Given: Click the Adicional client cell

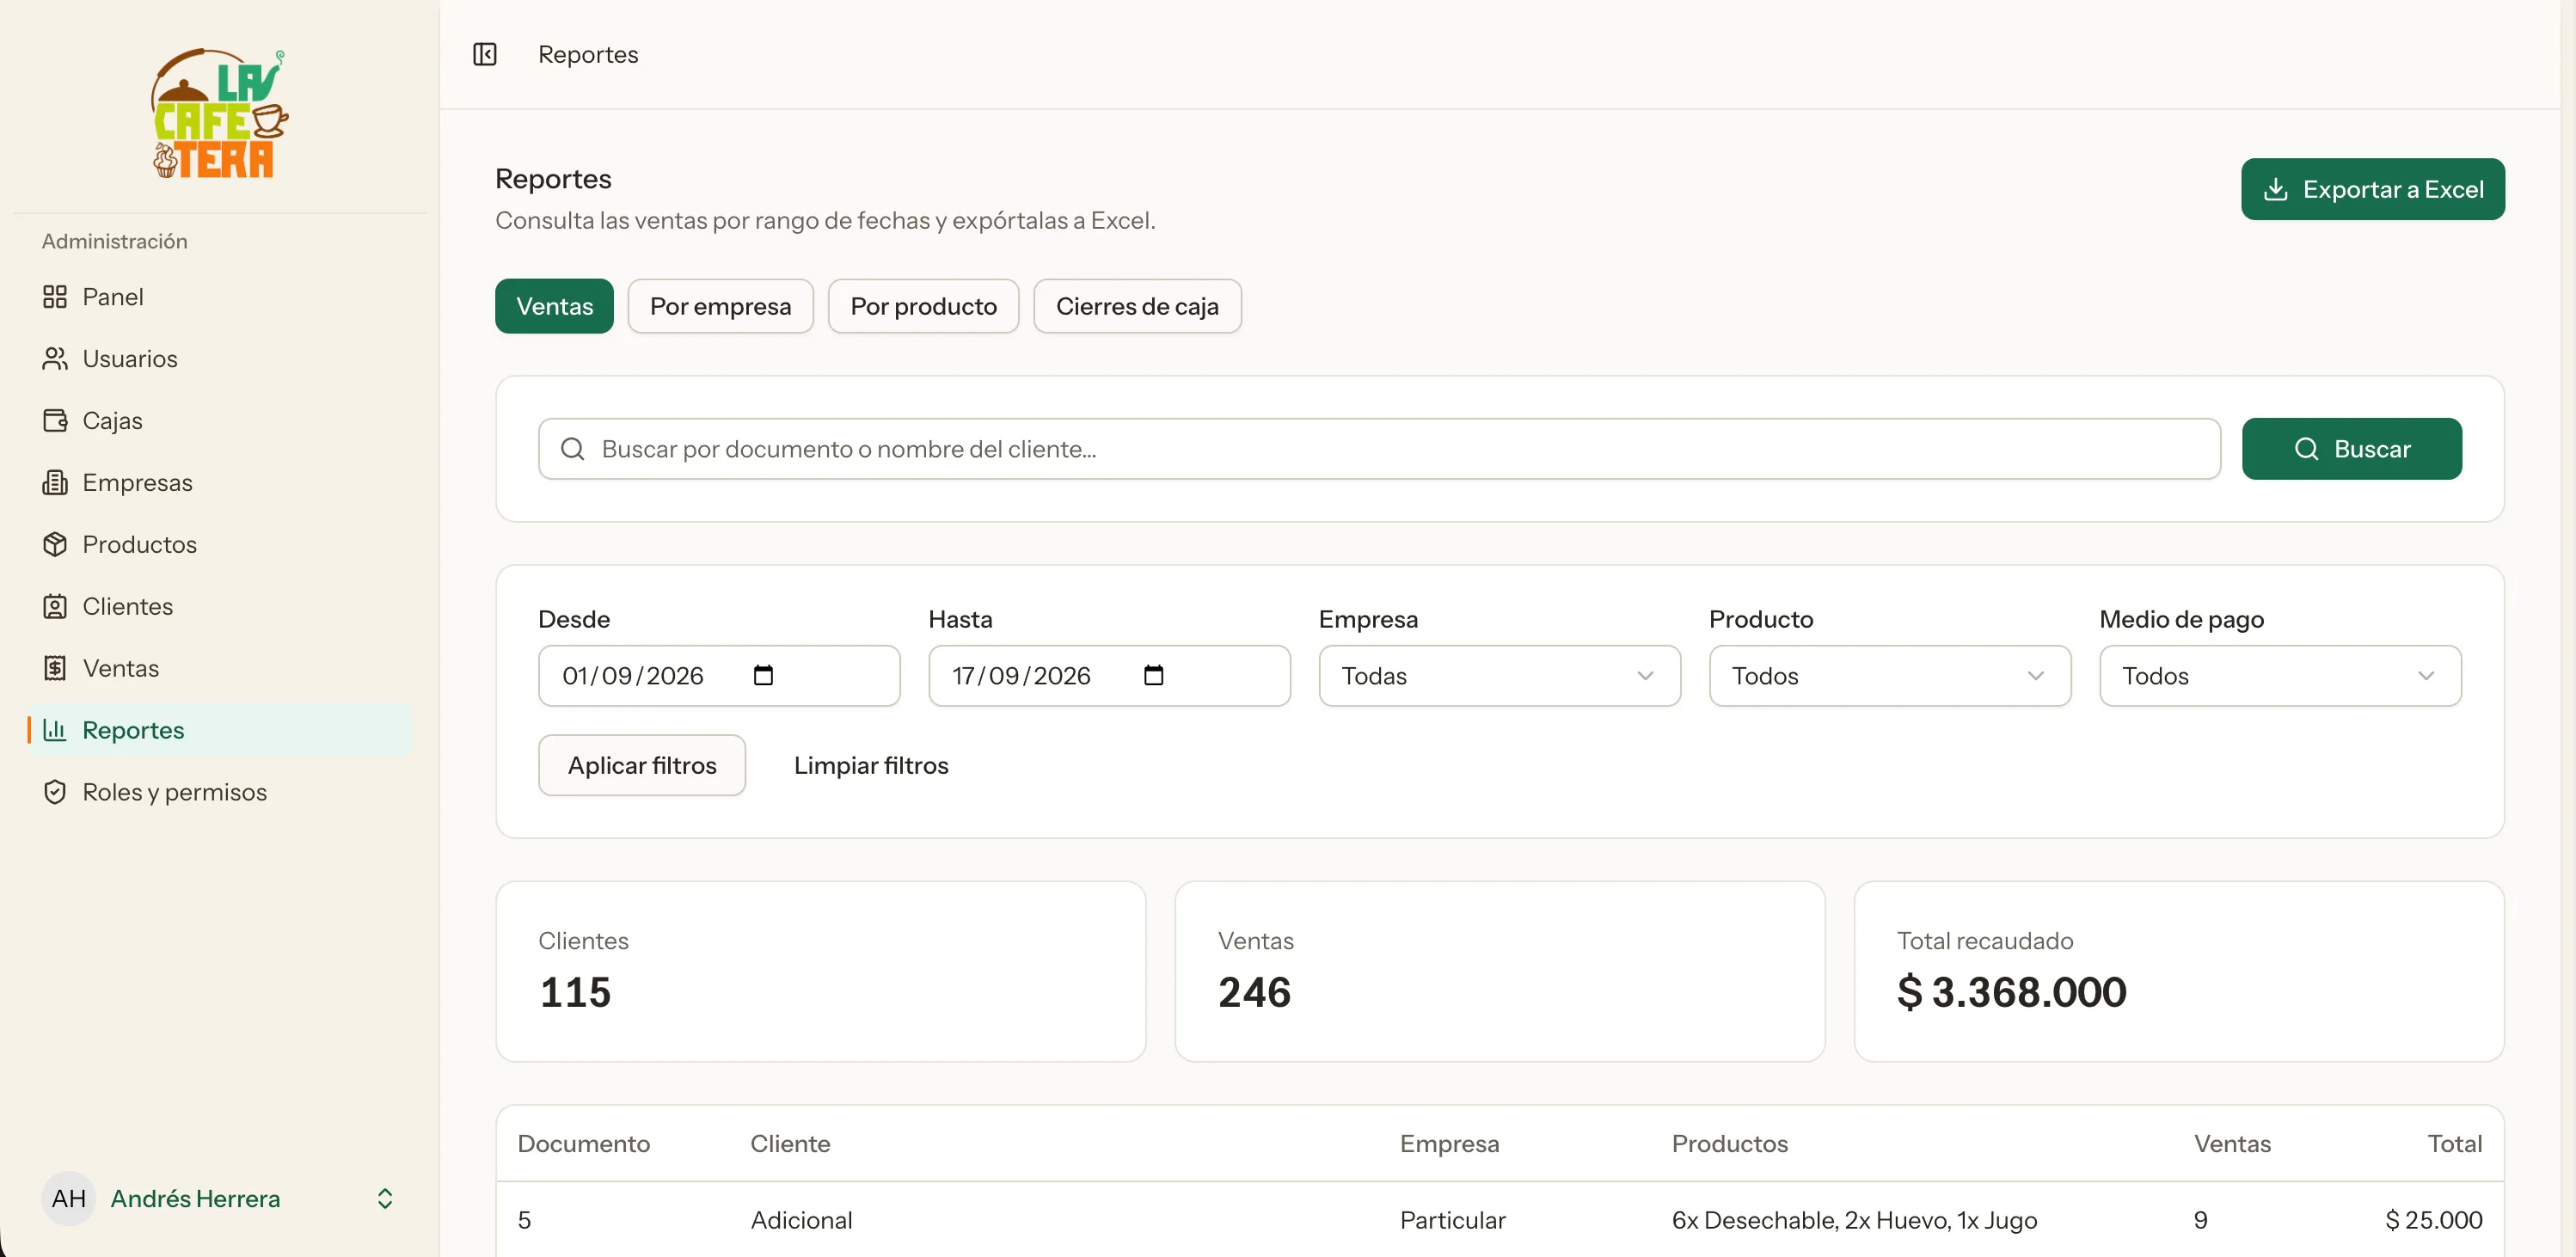Looking at the screenshot, I should pyautogui.click(x=801, y=1220).
